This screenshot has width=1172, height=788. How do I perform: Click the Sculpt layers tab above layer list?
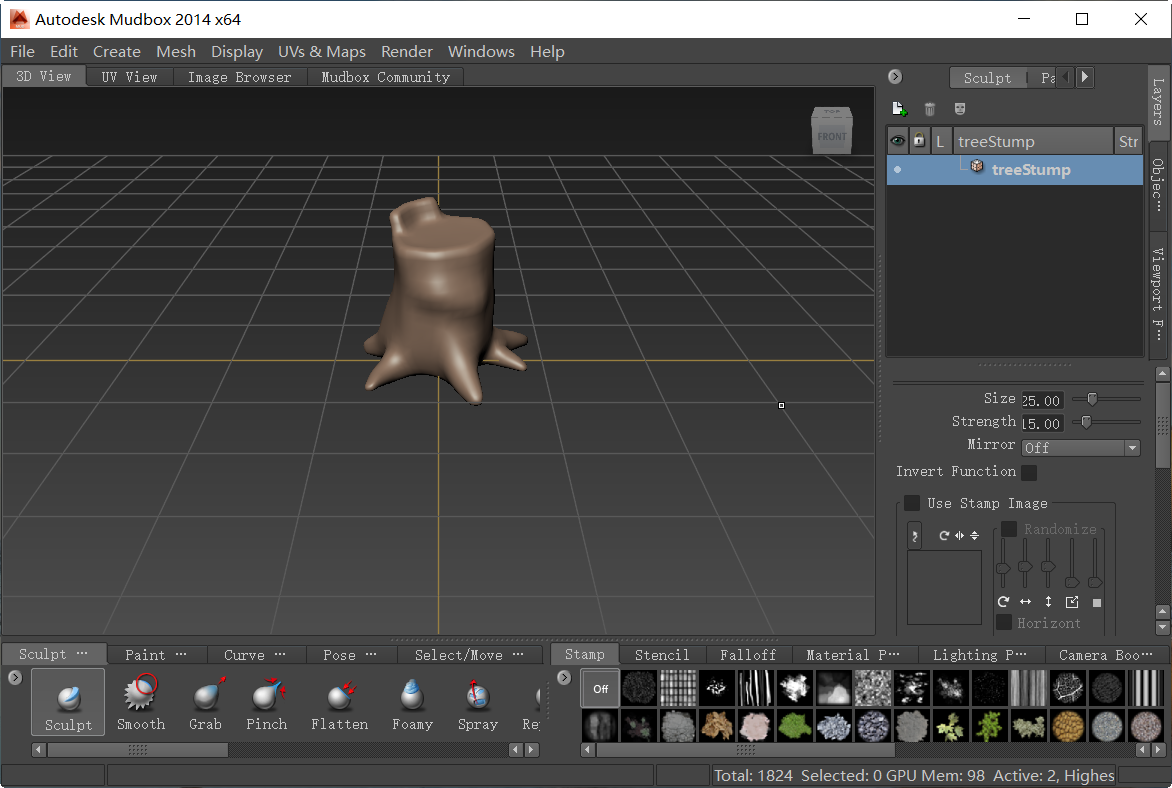987,78
